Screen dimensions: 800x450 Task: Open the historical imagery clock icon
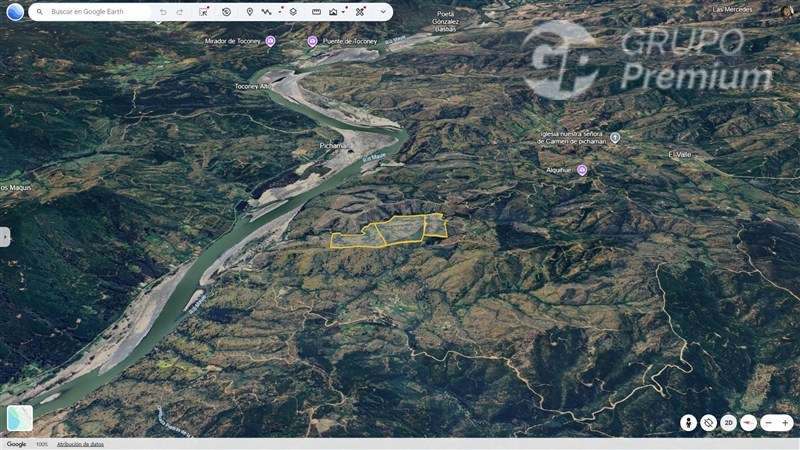[227, 12]
